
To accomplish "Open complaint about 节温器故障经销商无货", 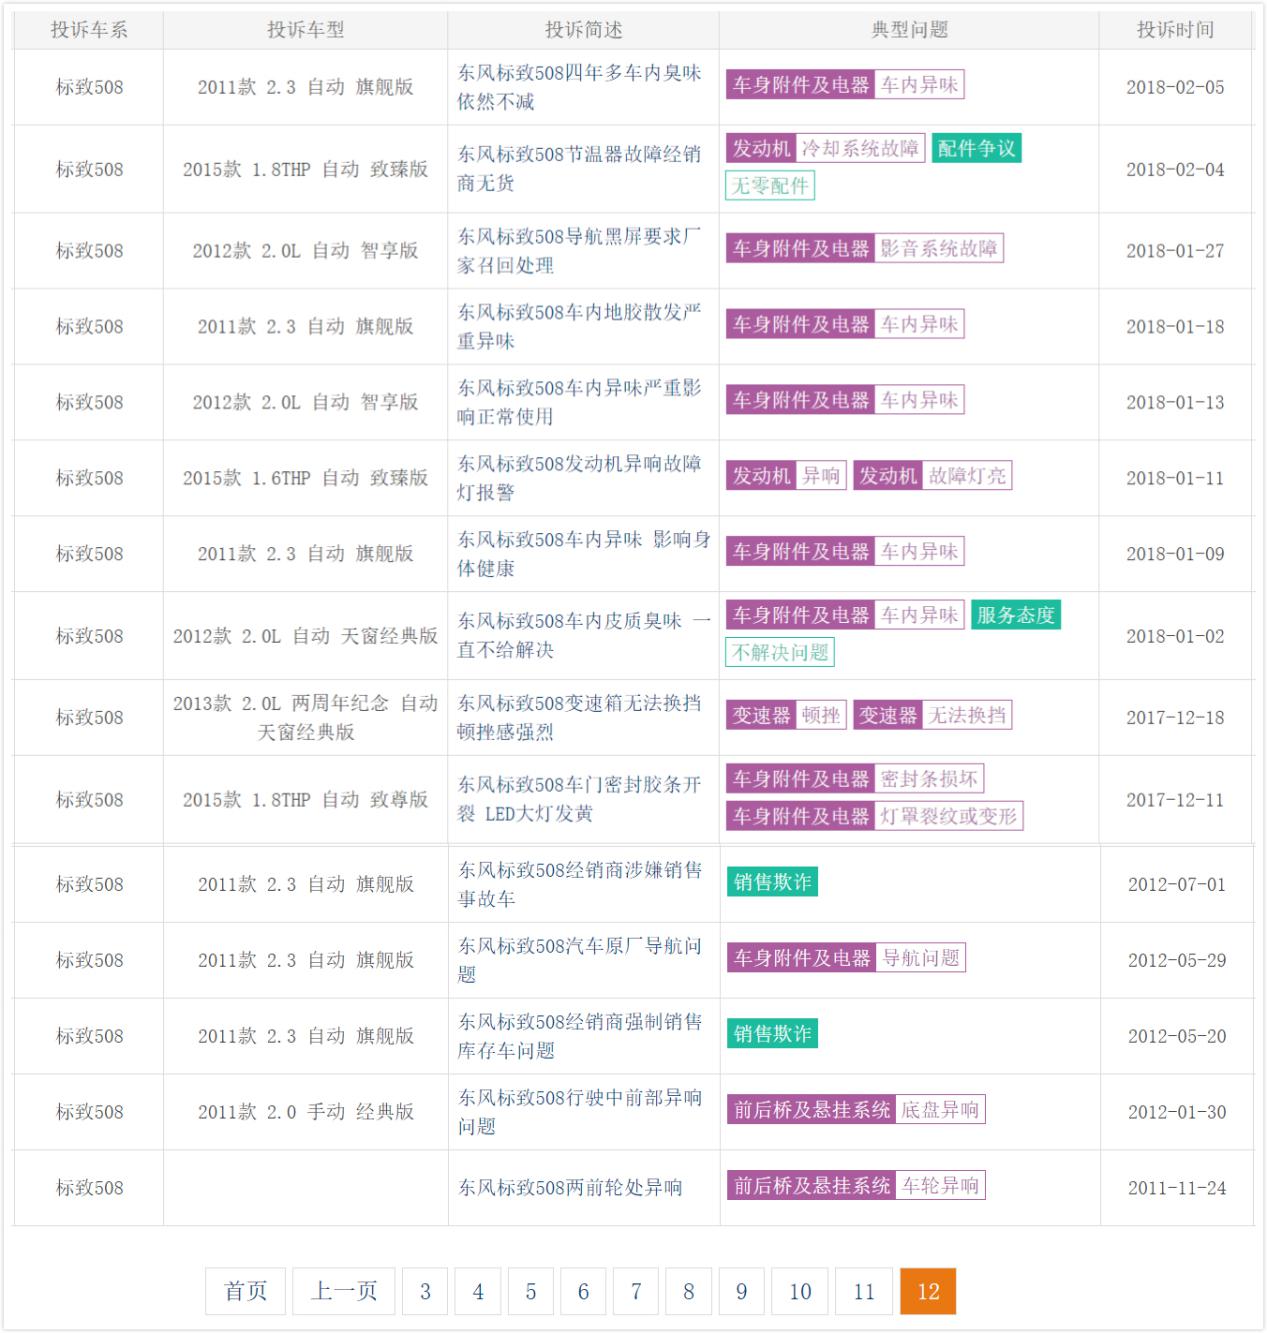I will [579, 168].
